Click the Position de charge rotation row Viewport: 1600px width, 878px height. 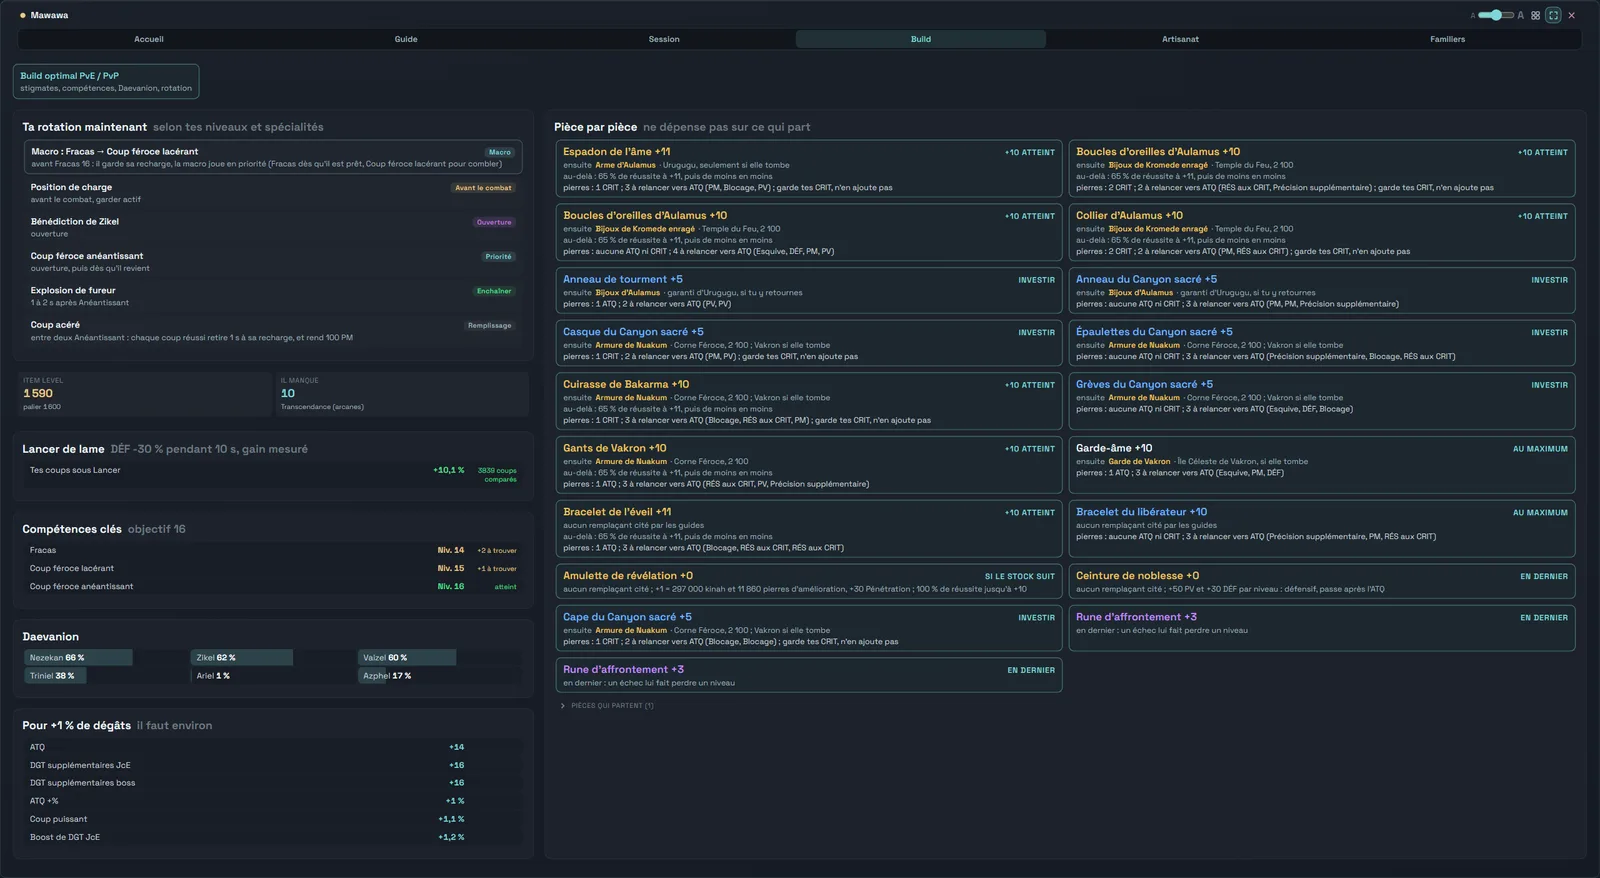tap(273, 193)
